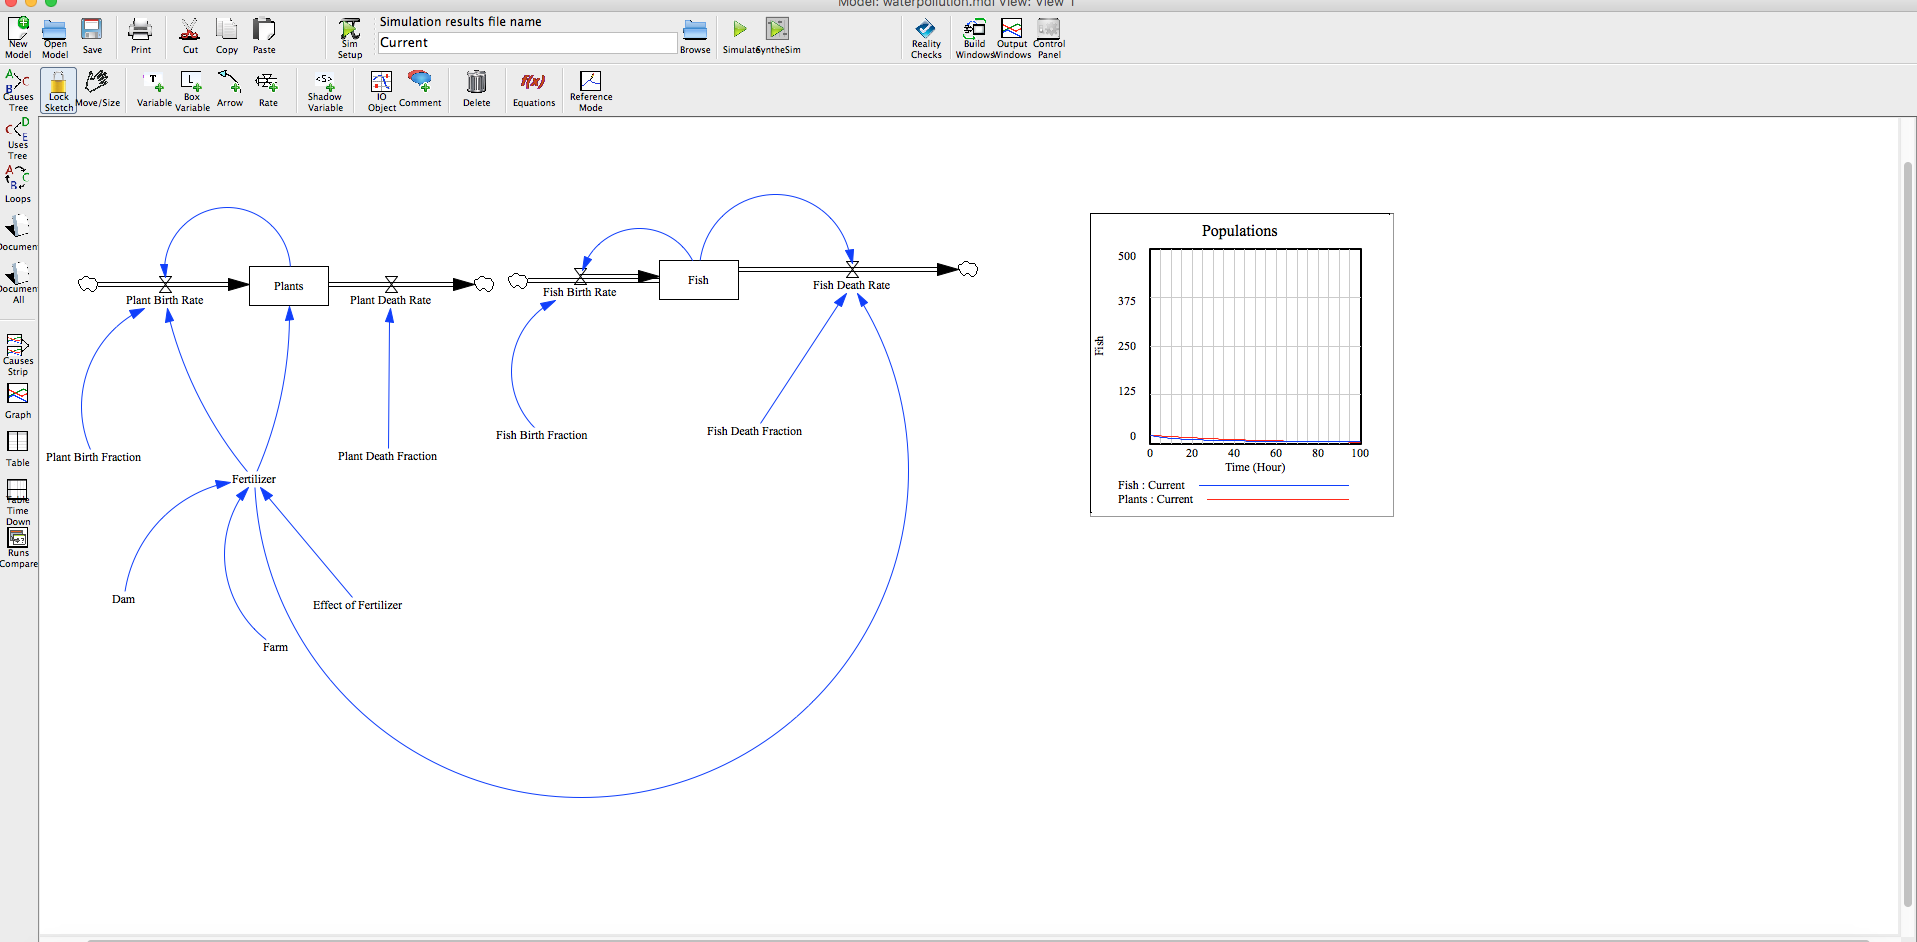Viewport: 1917px width, 942px height.
Task: Click the Effect of Fertilizer variable
Action: [358, 605]
